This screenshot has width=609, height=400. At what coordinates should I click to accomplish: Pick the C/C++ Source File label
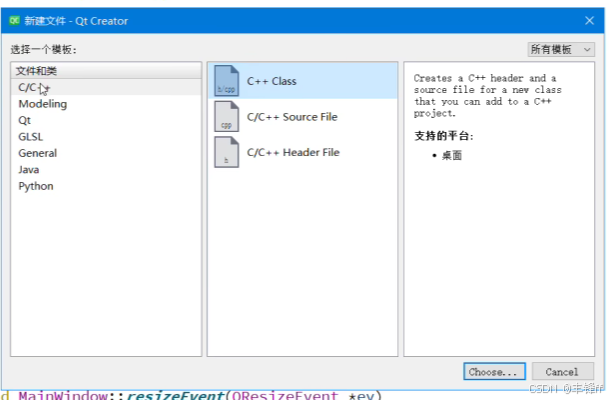[292, 117]
